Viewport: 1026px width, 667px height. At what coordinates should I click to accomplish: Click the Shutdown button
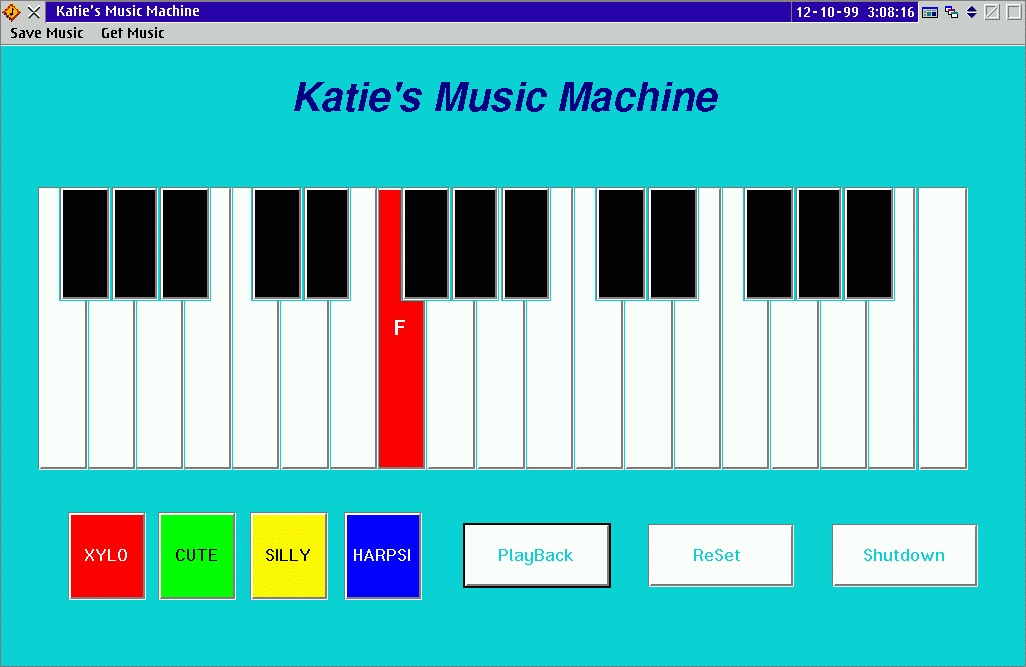pyautogui.click(x=904, y=555)
